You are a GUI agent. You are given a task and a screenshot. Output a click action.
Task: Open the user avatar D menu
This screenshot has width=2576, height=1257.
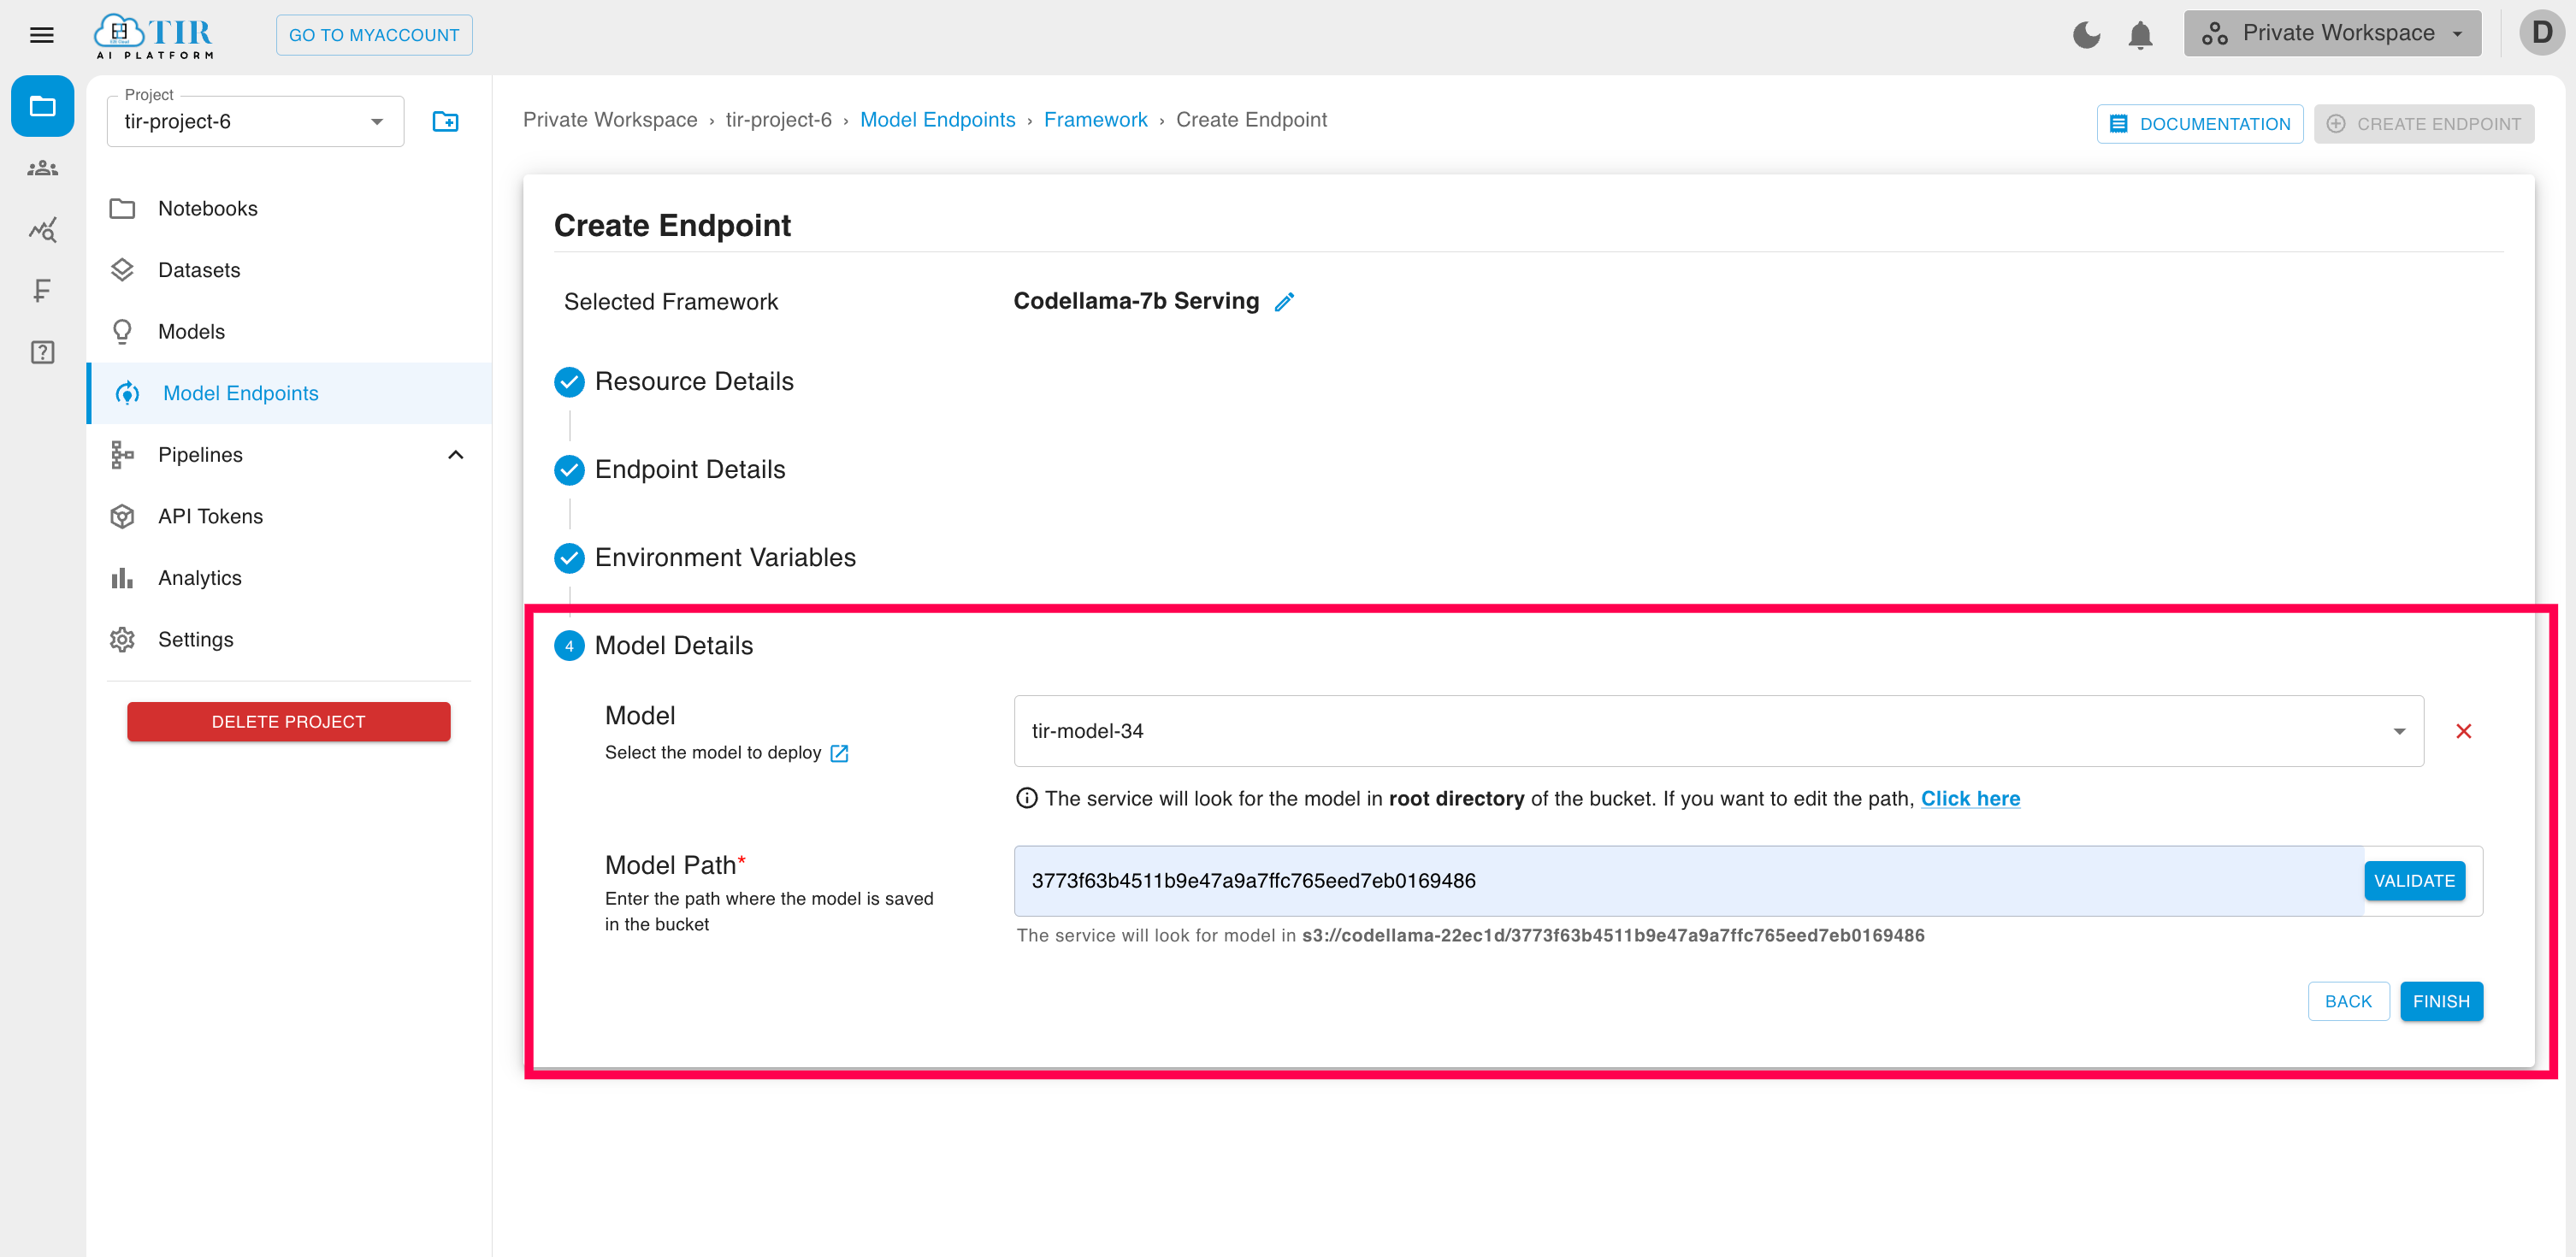coord(2541,33)
